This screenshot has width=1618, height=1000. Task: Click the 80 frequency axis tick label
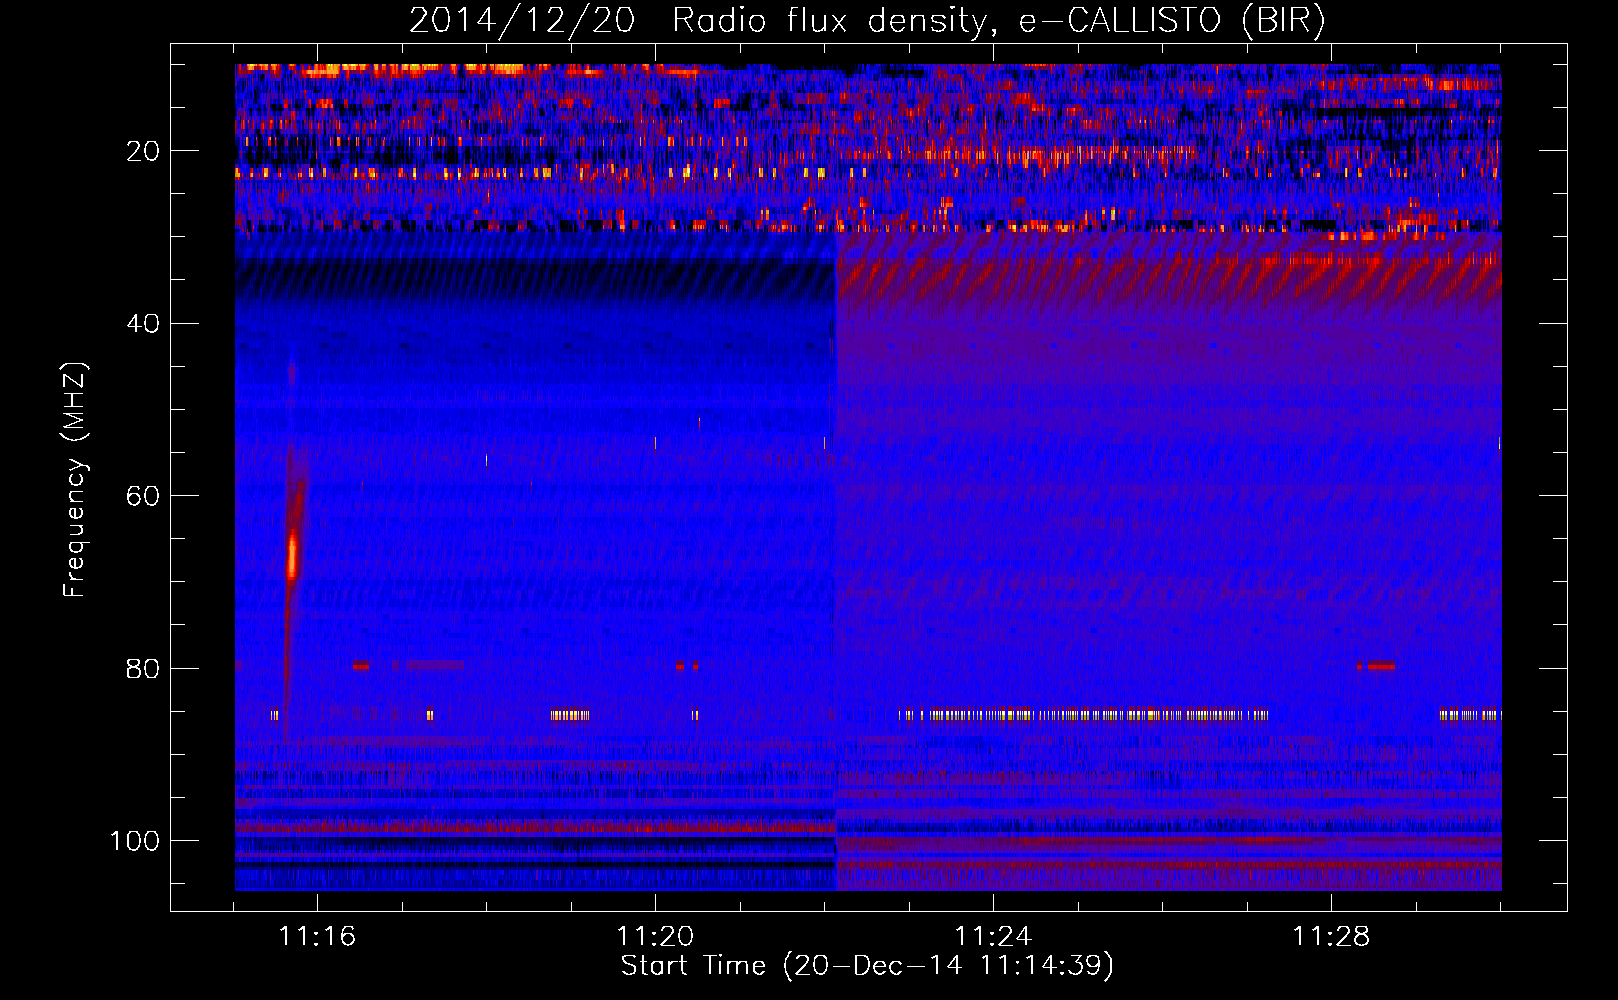(144, 669)
